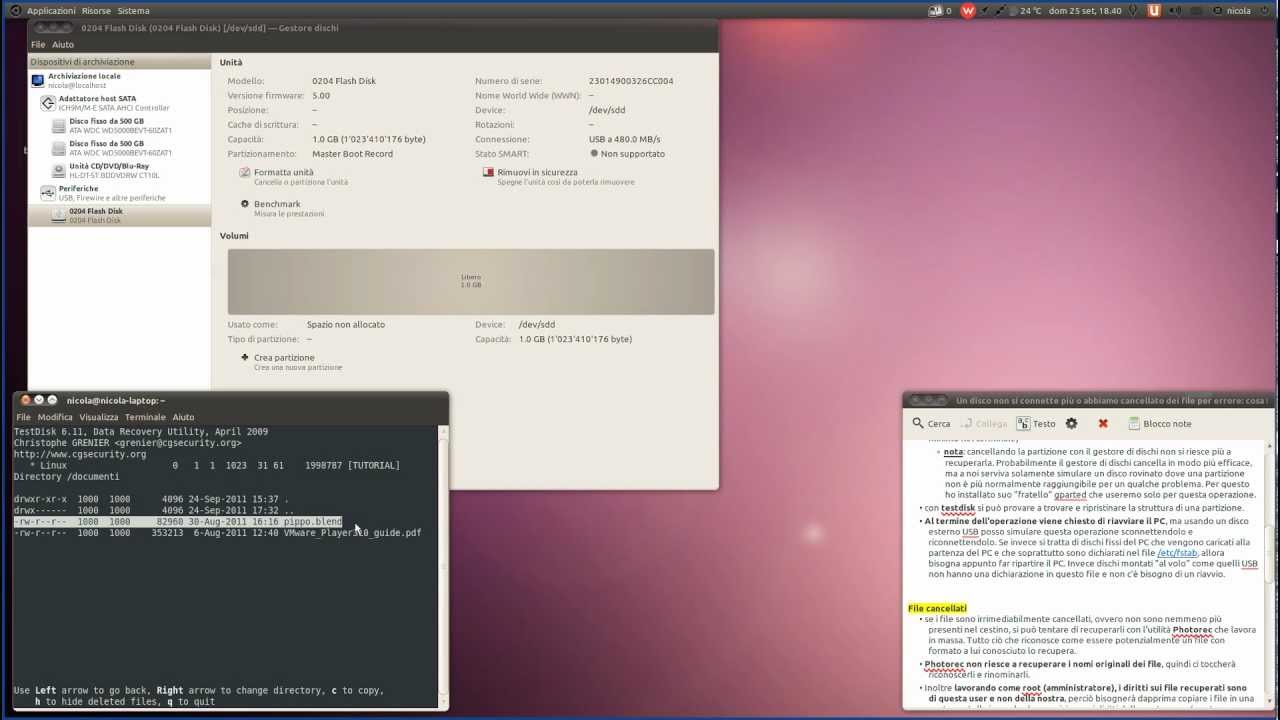Click the terminal window title bar

[x=231, y=400]
